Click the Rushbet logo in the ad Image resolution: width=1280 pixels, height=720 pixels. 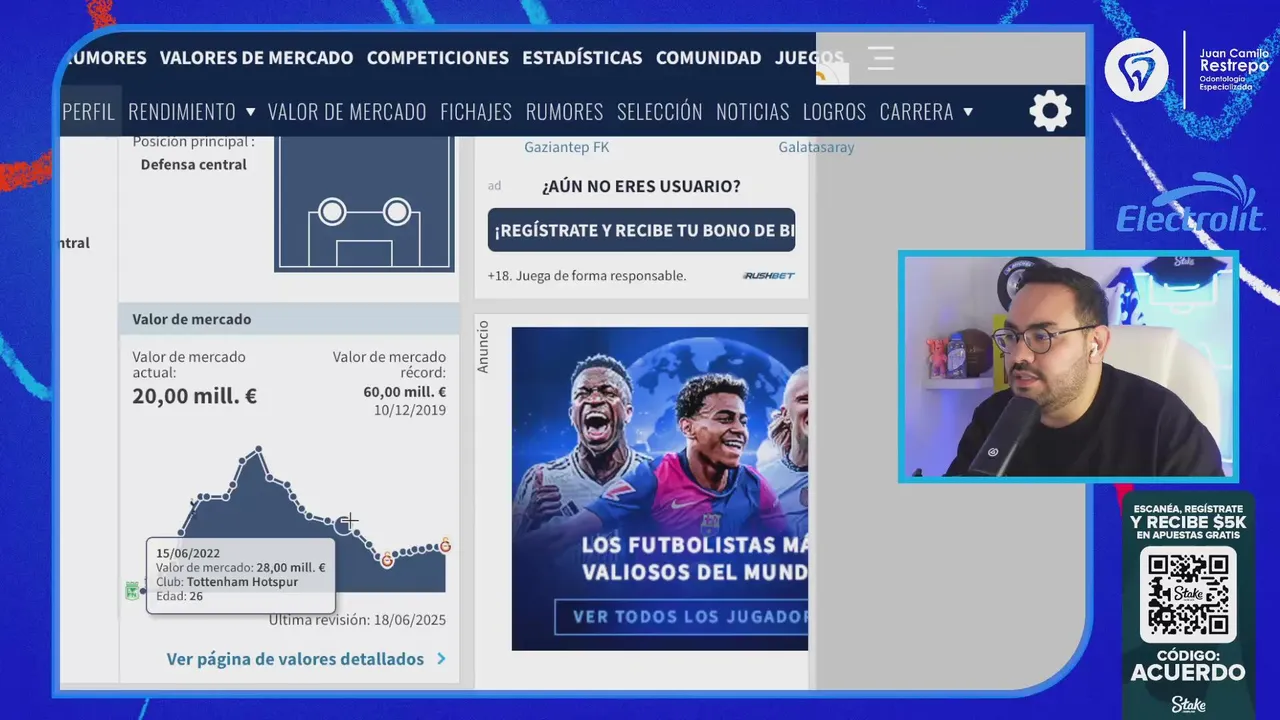click(x=768, y=275)
